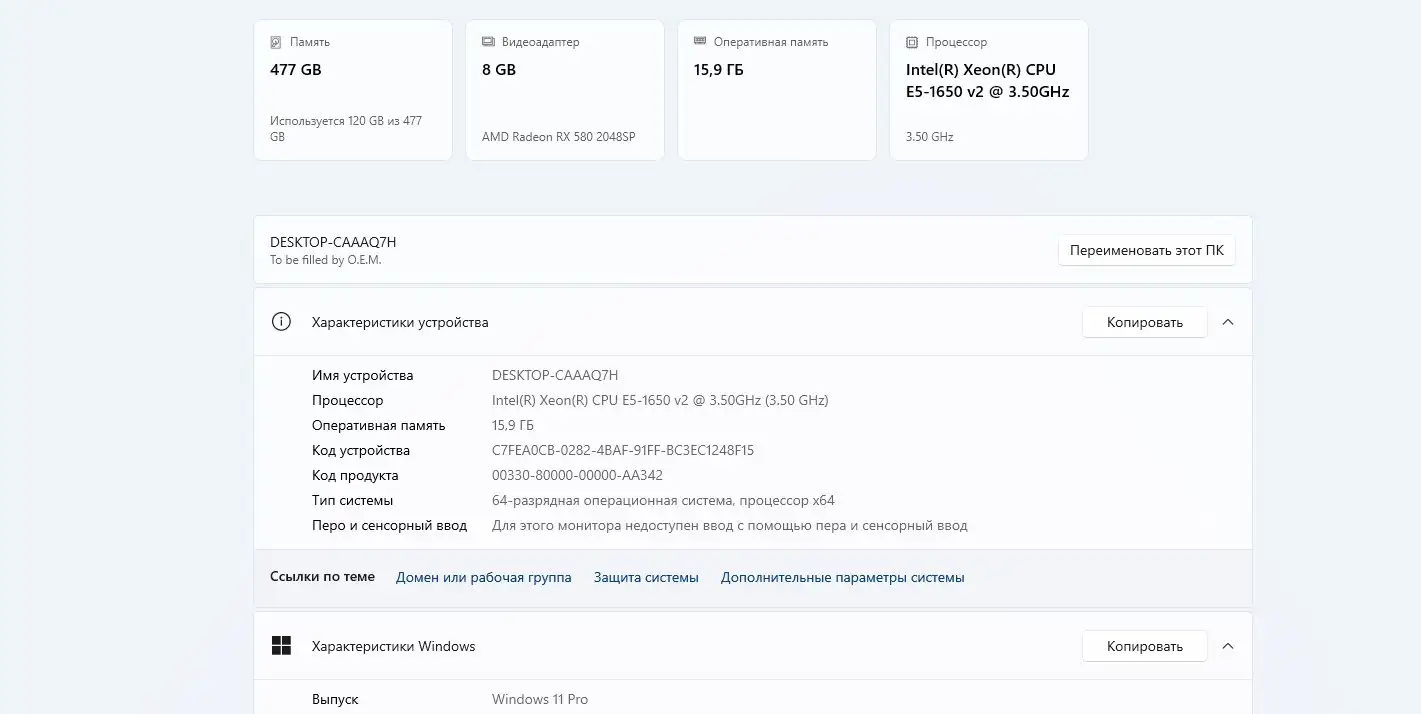The height and width of the screenshot is (714, 1421).
Task: Click the Используется 120 GB из 477 GB text
Action: [346, 128]
